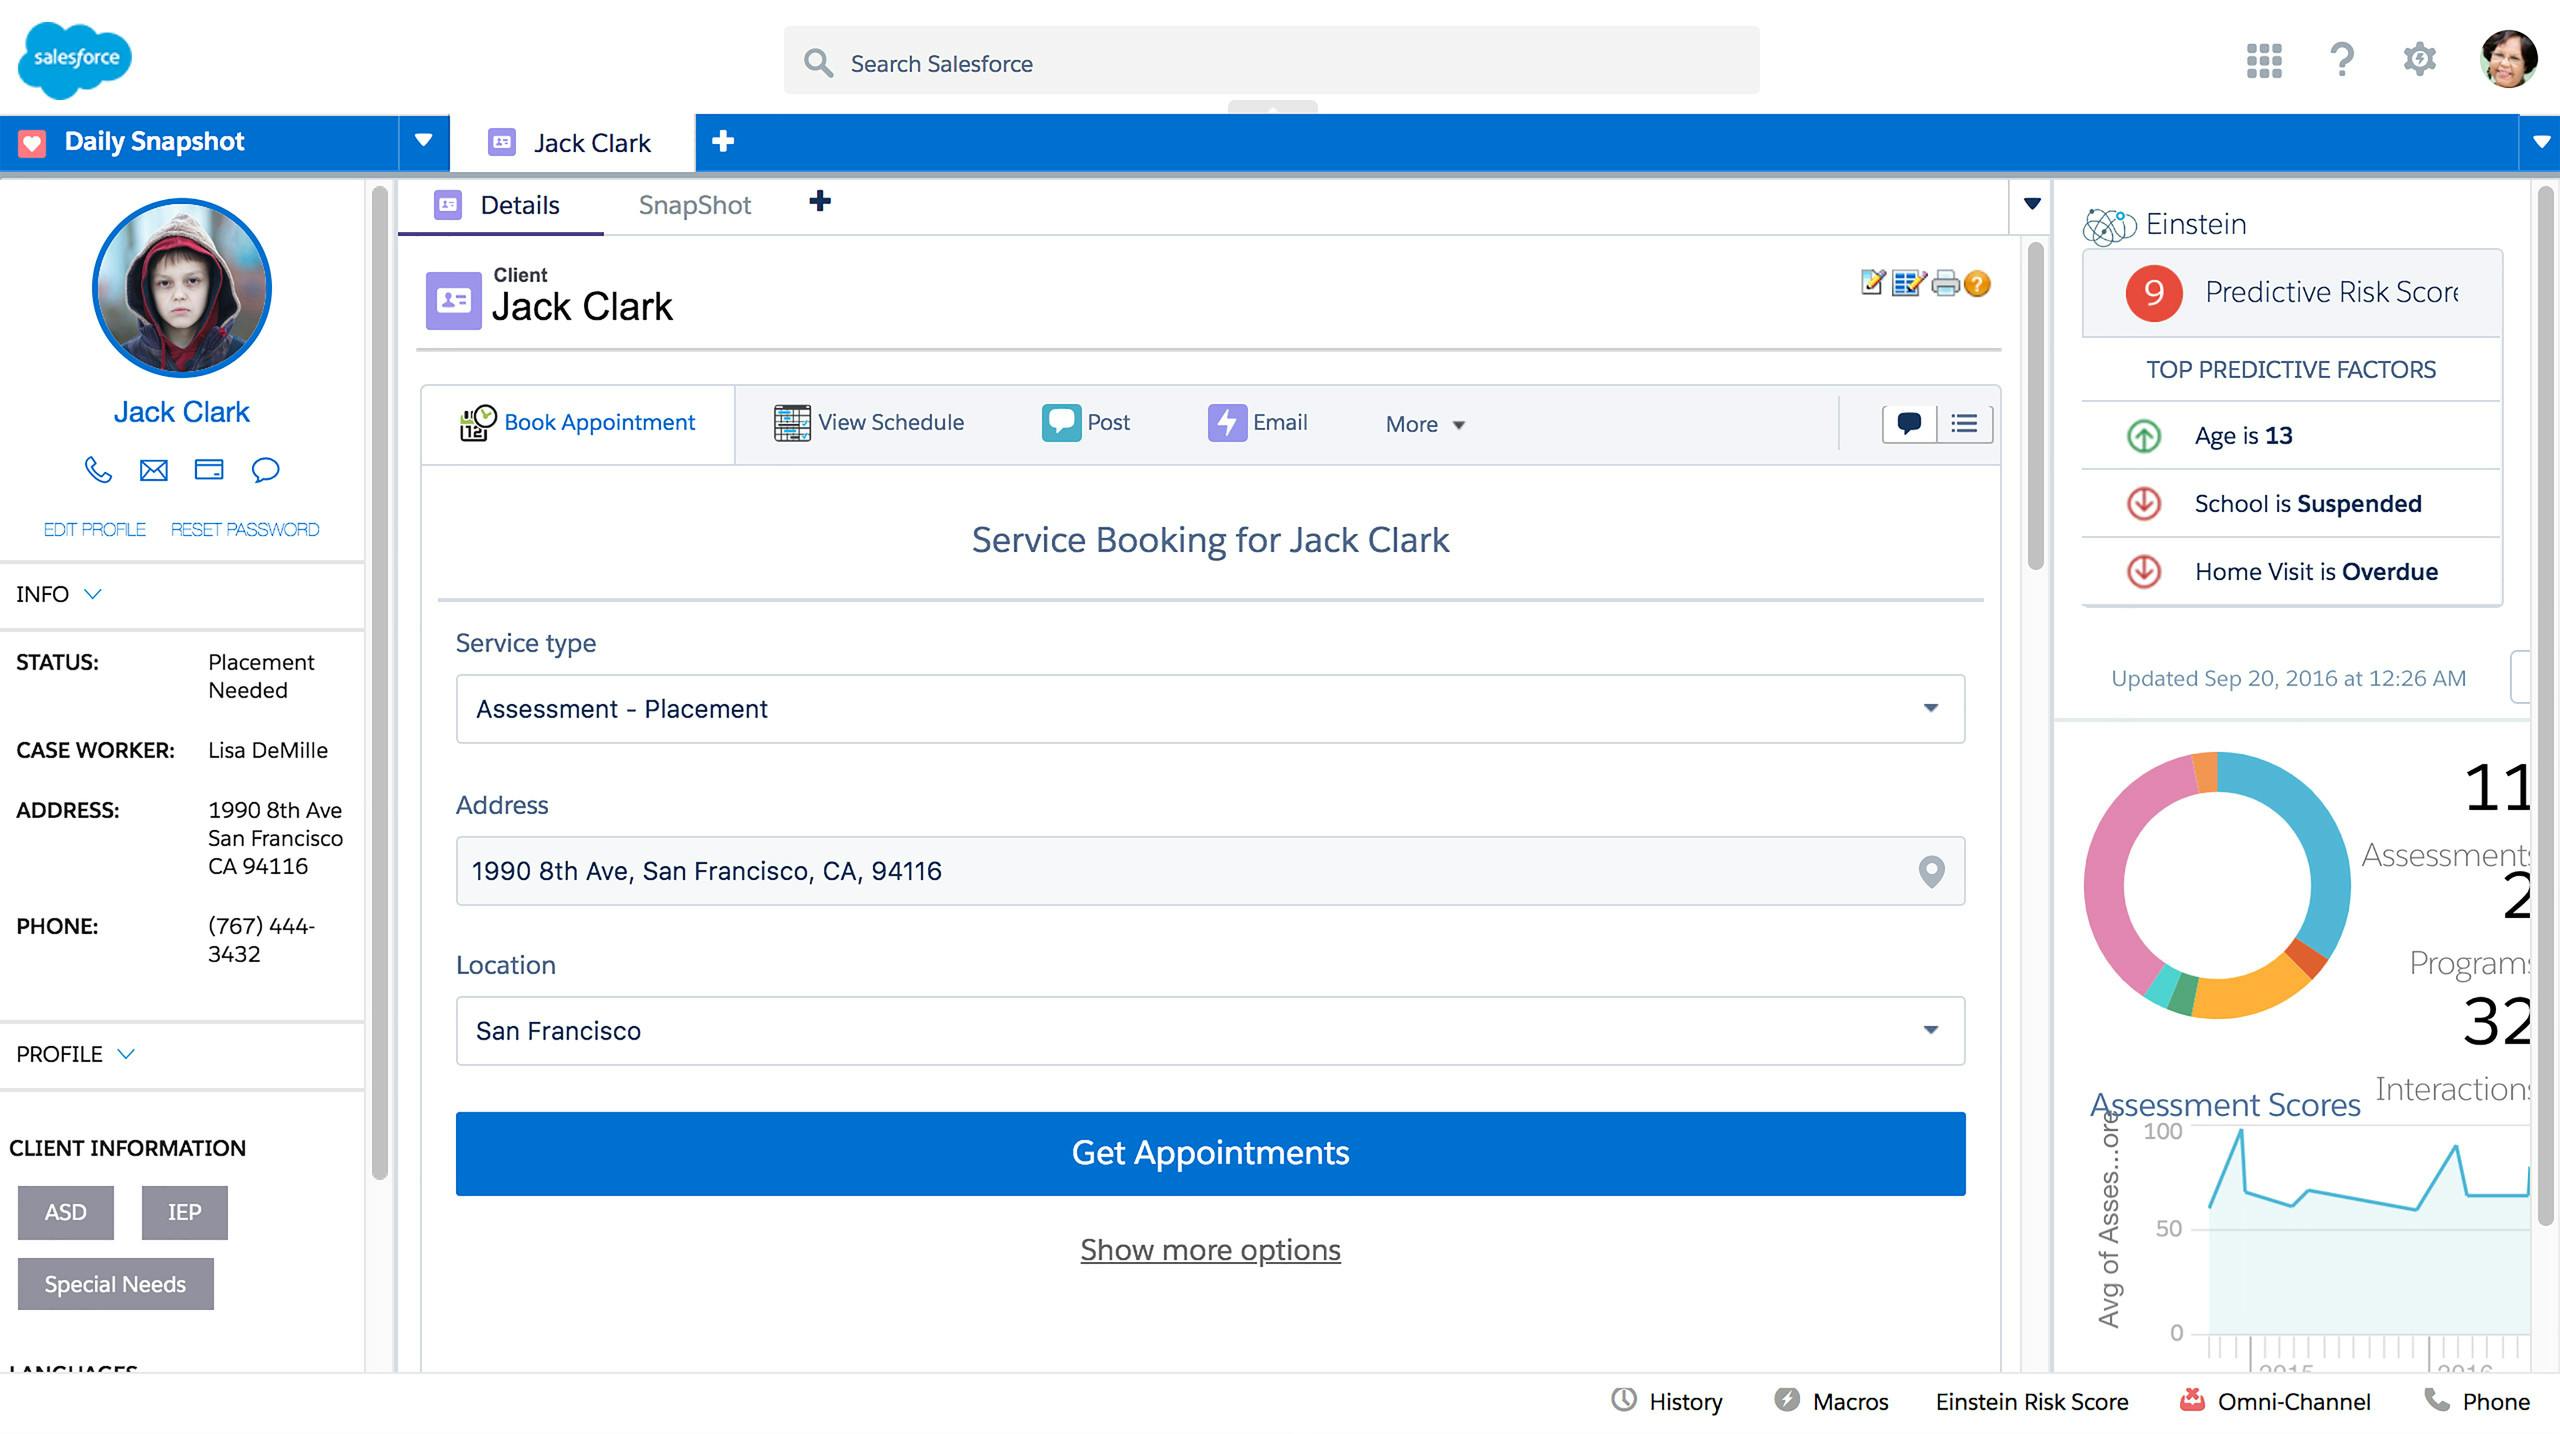This screenshot has width=2560, height=1434.
Task: Click the Salesforce cloud logo
Action: coord(75,60)
